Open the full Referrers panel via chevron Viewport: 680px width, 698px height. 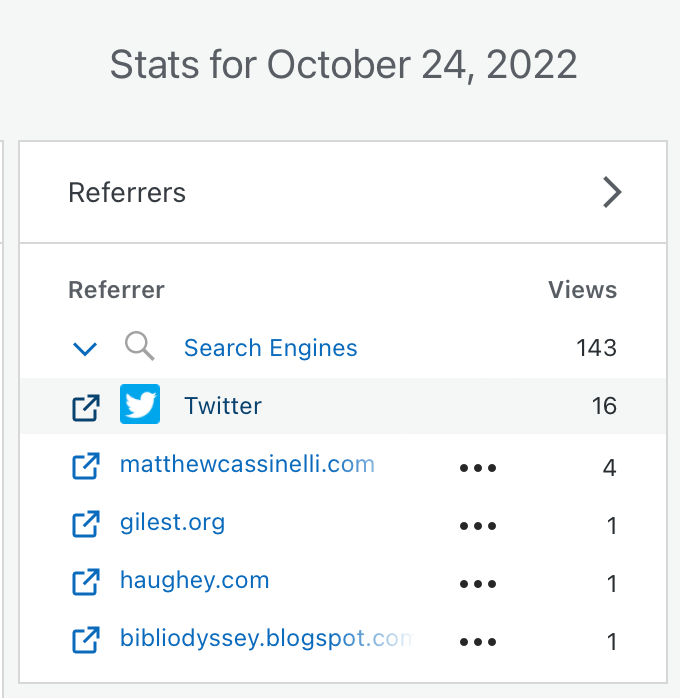(612, 192)
